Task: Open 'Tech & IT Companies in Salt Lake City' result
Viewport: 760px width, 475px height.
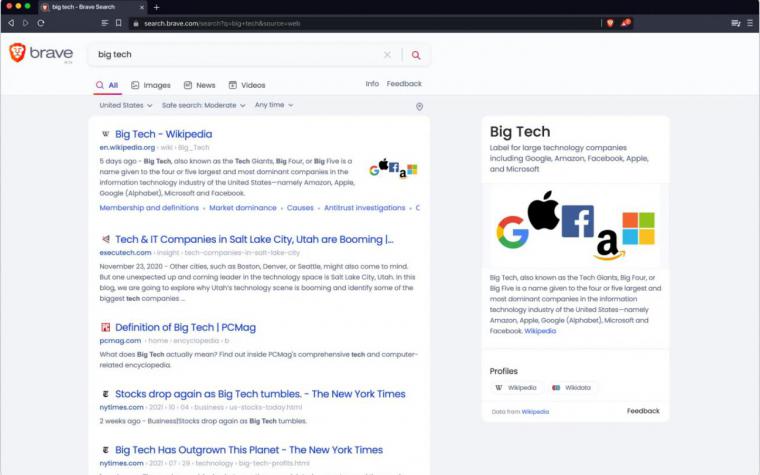Action: (x=254, y=239)
